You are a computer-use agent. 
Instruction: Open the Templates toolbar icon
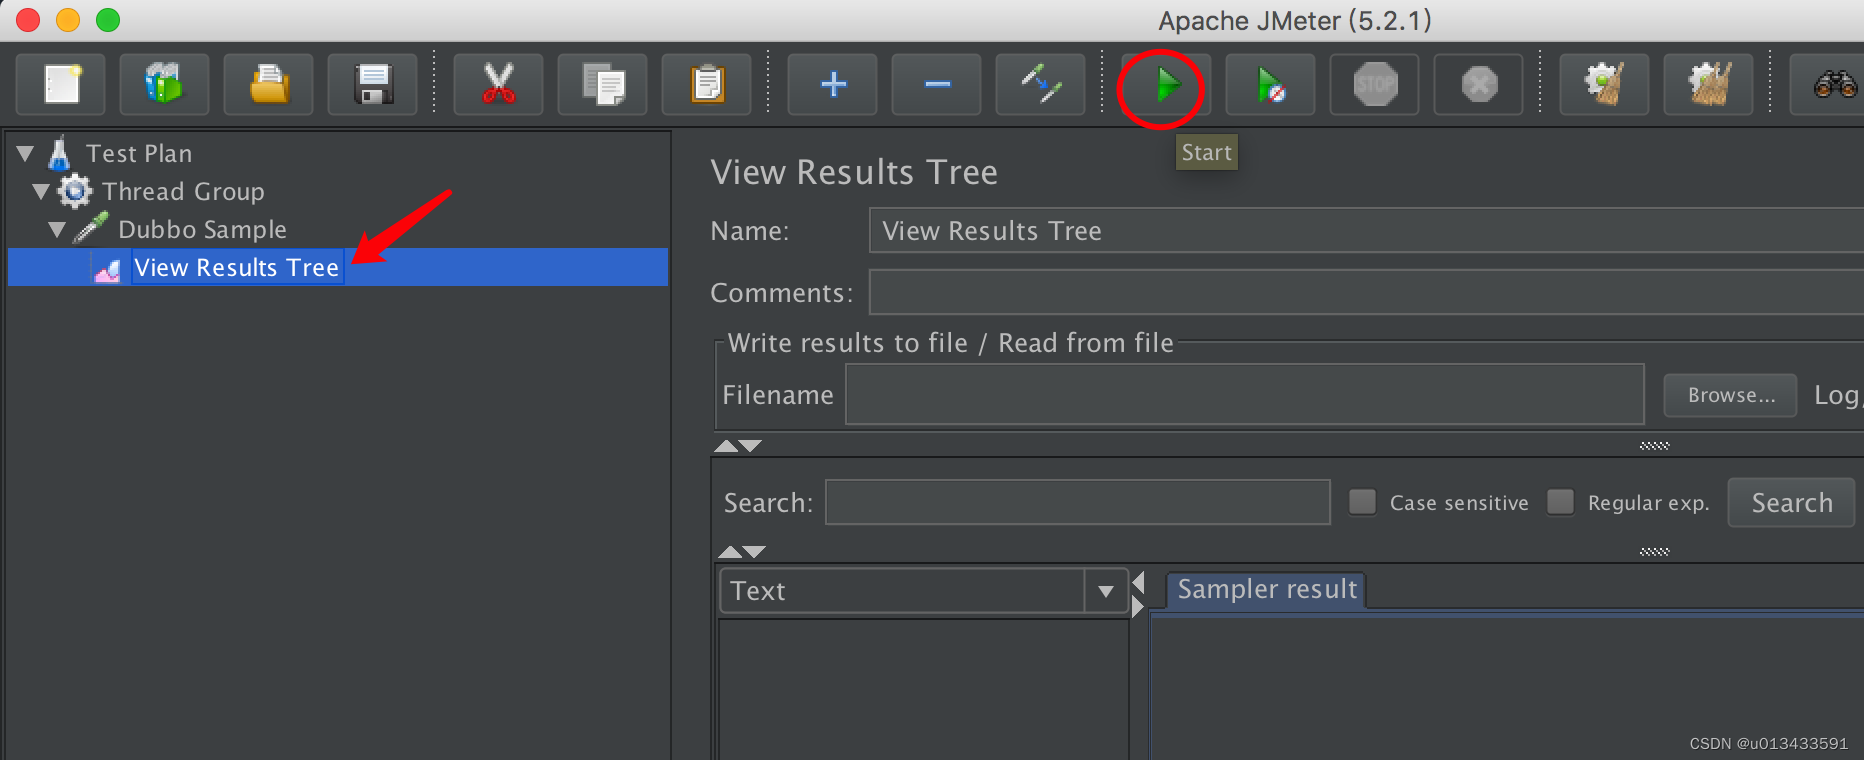click(x=164, y=84)
